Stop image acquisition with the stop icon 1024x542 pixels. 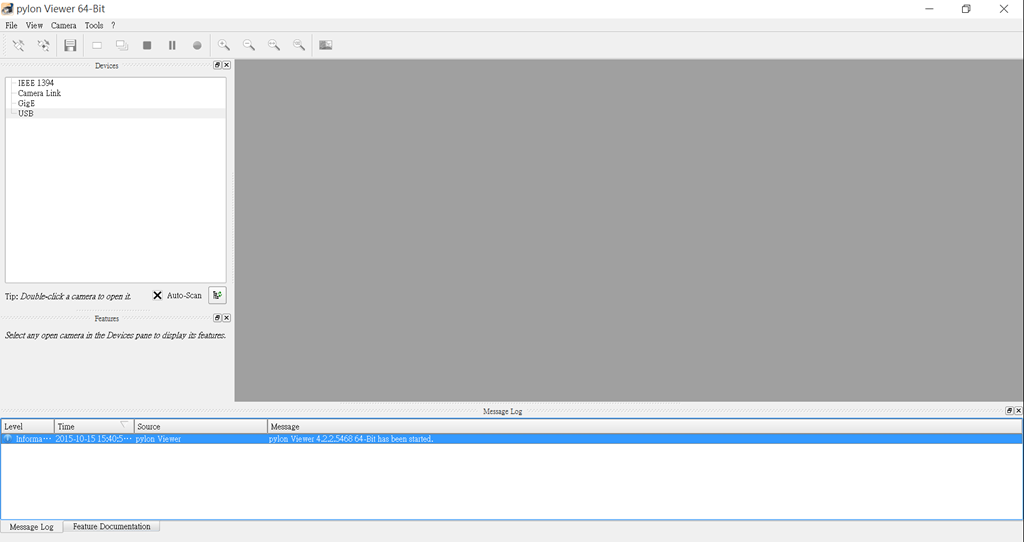pyautogui.click(x=147, y=45)
